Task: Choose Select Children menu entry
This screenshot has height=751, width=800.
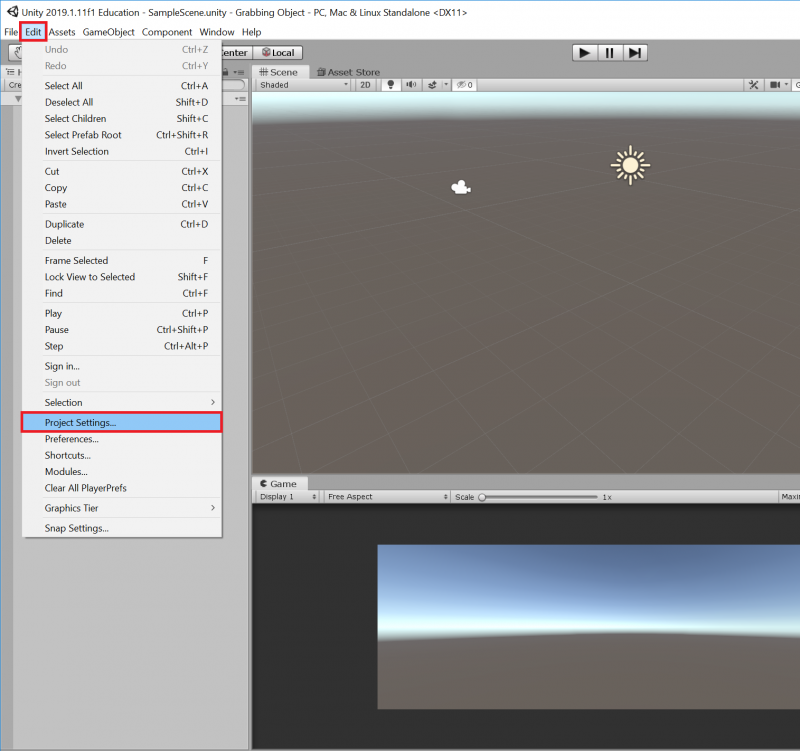Action: pos(121,118)
